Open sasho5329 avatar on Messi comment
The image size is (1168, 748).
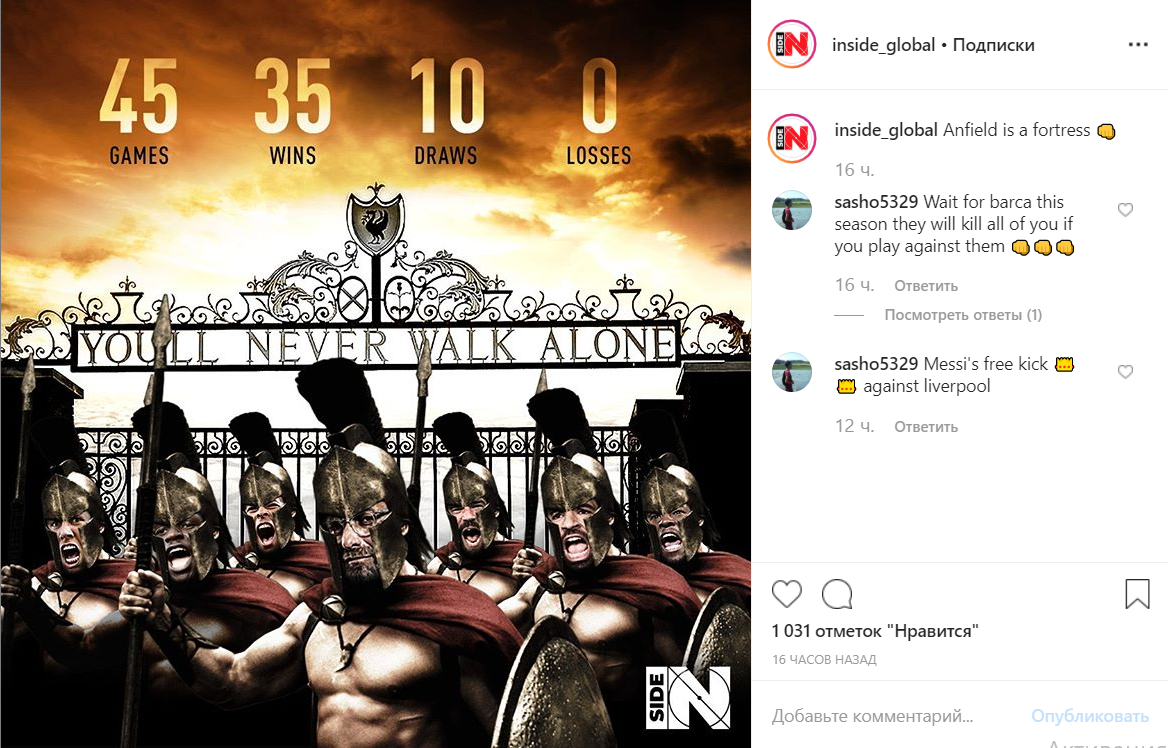pyautogui.click(x=792, y=372)
